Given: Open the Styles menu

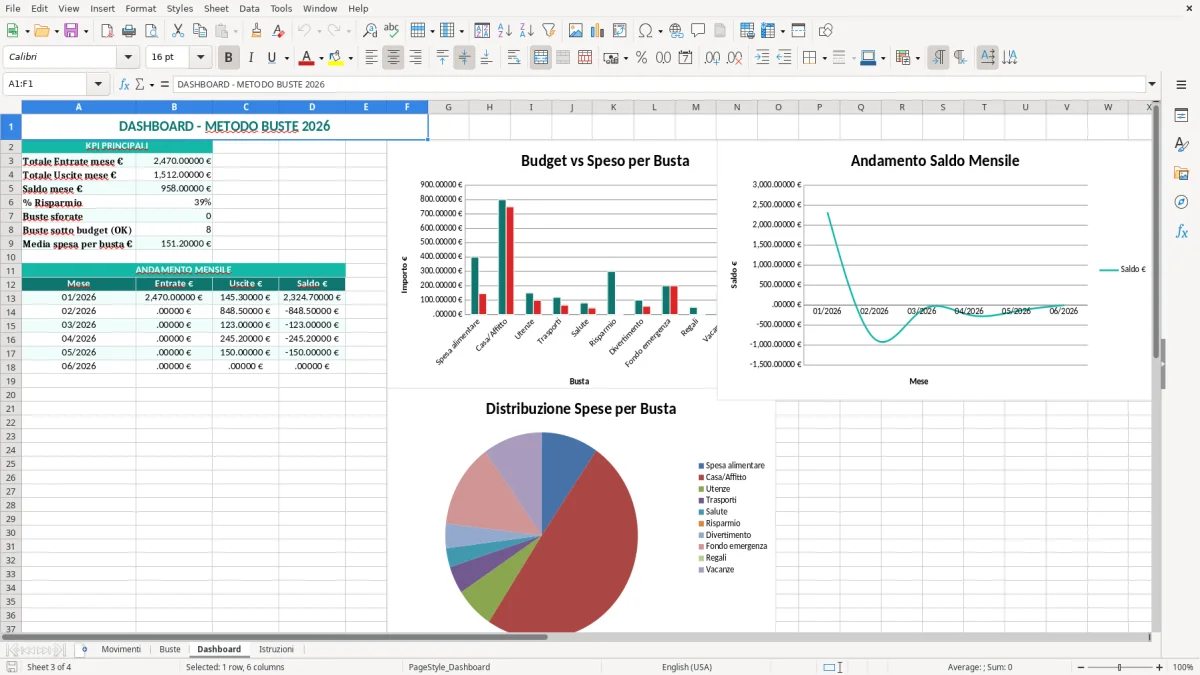Looking at the screenshot, I should pos(180,8).
